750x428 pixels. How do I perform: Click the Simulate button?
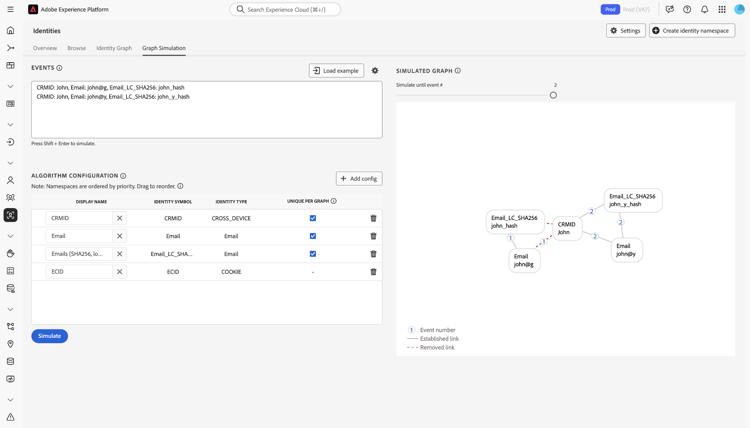(x=49, y=336)
